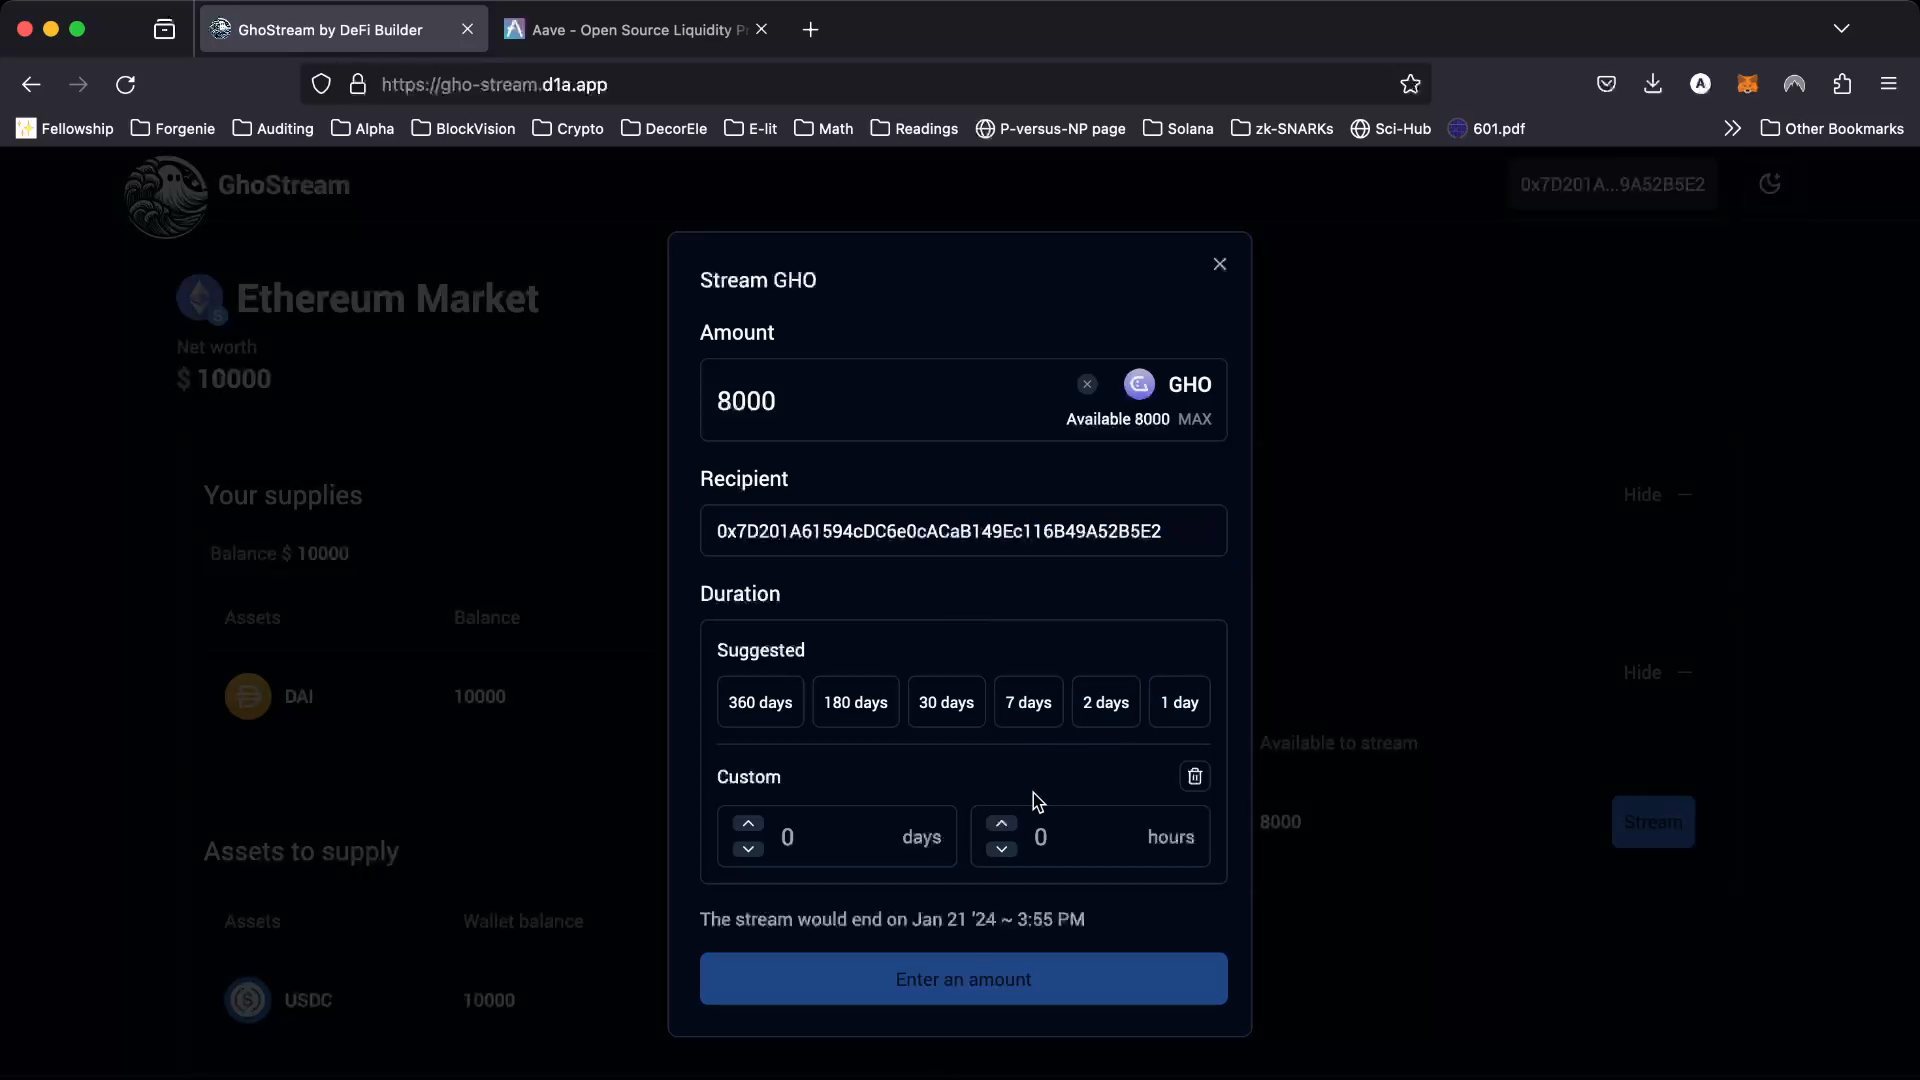
Task: Click the custom hours input field
Action: (x=1090, y=837)
